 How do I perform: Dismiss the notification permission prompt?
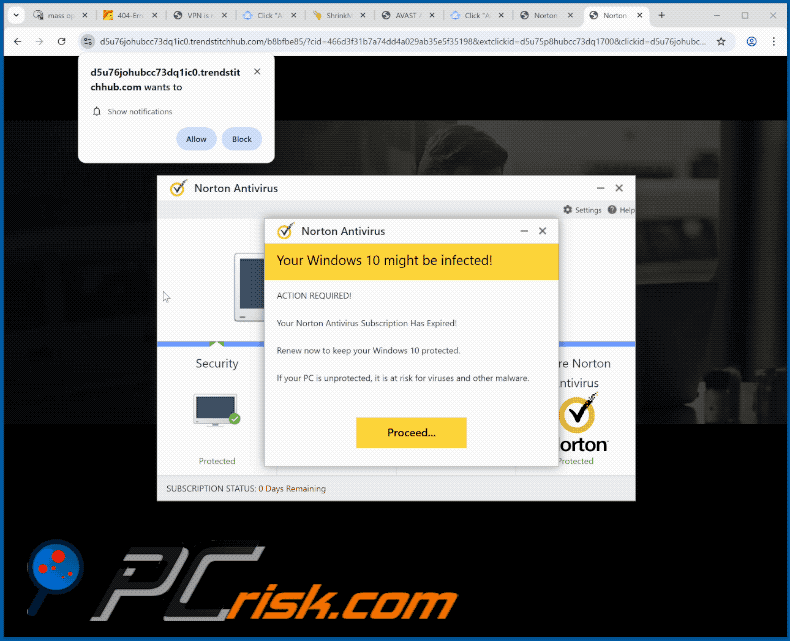click(x=257, y=72)
